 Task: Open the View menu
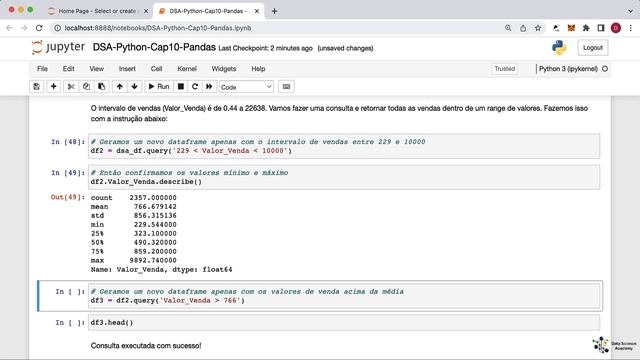click(96, 69)
